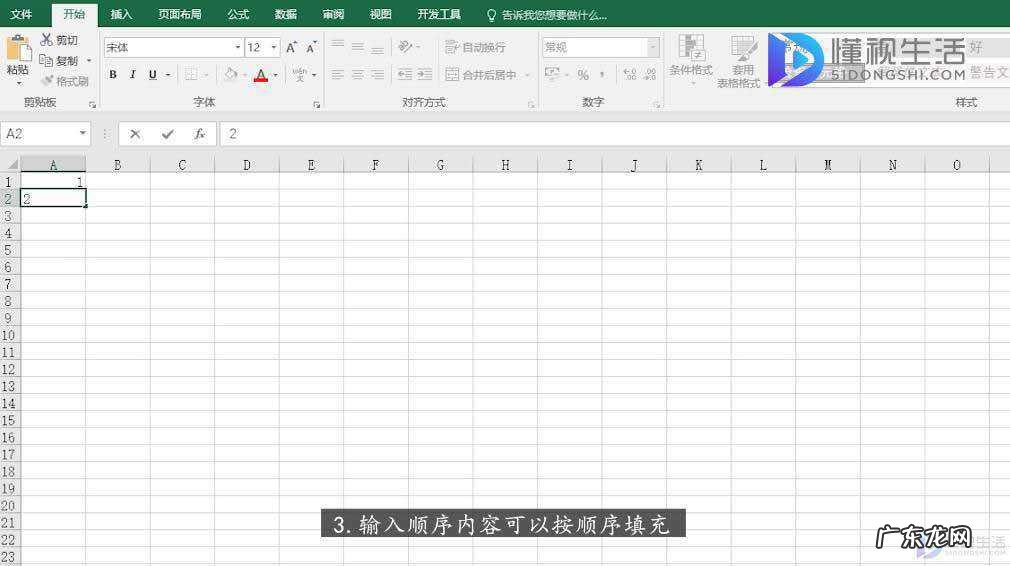Open underline style dropdown arrow
This screenshot has width=1010, height=566.
point(168,75)
